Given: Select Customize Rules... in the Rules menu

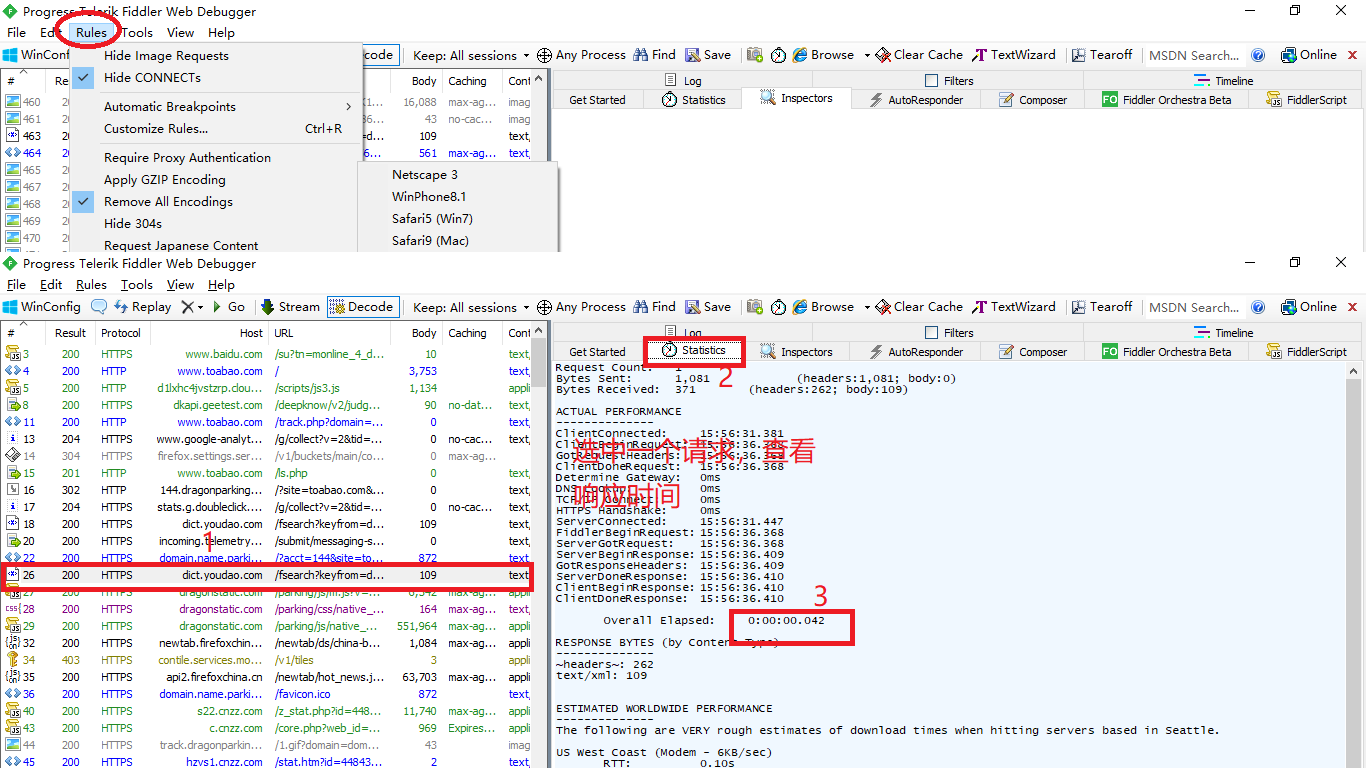Looking at the screenshot, I should [x=216, y=128].
